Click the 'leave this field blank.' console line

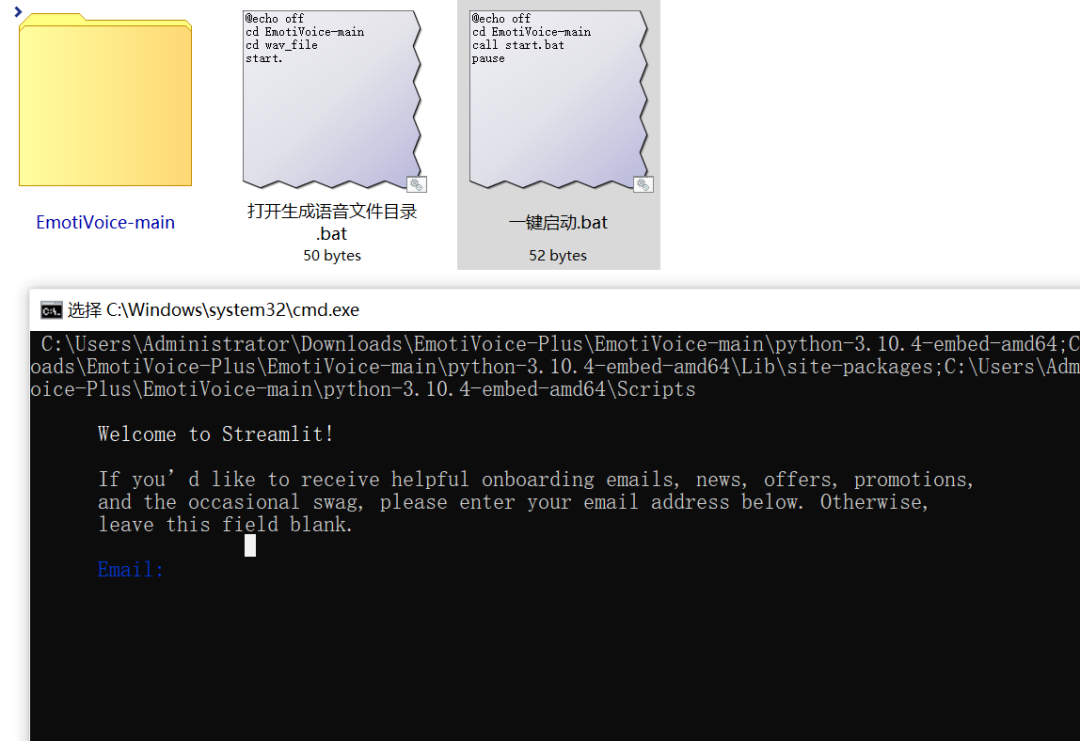coord(225,525)
